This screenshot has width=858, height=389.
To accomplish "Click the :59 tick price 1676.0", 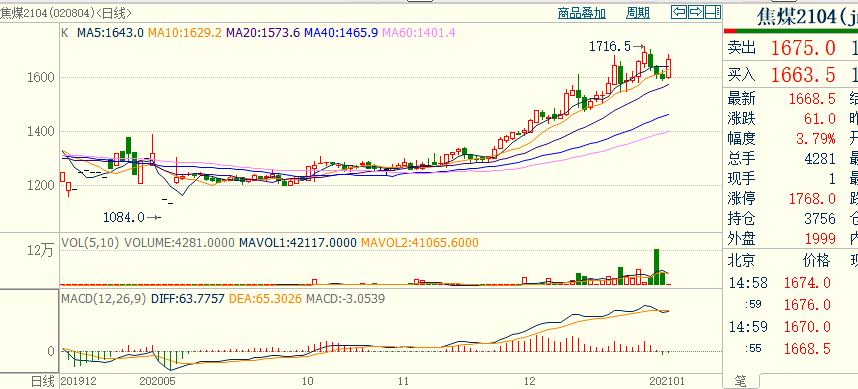I will click(x=808, y=305).
